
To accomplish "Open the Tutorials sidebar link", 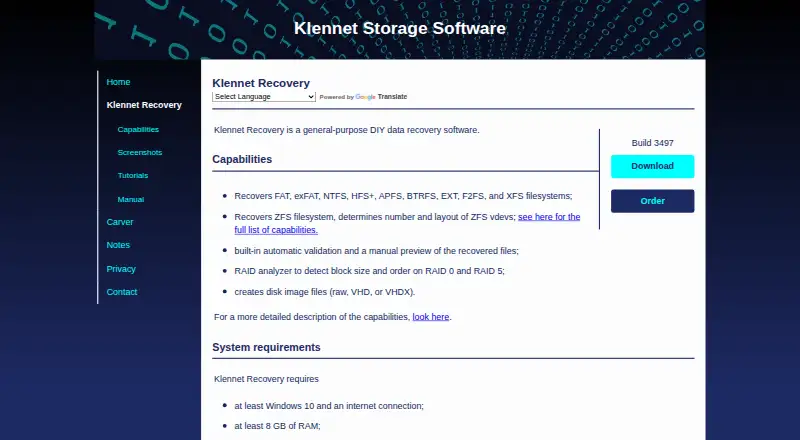I will (133, 175).
